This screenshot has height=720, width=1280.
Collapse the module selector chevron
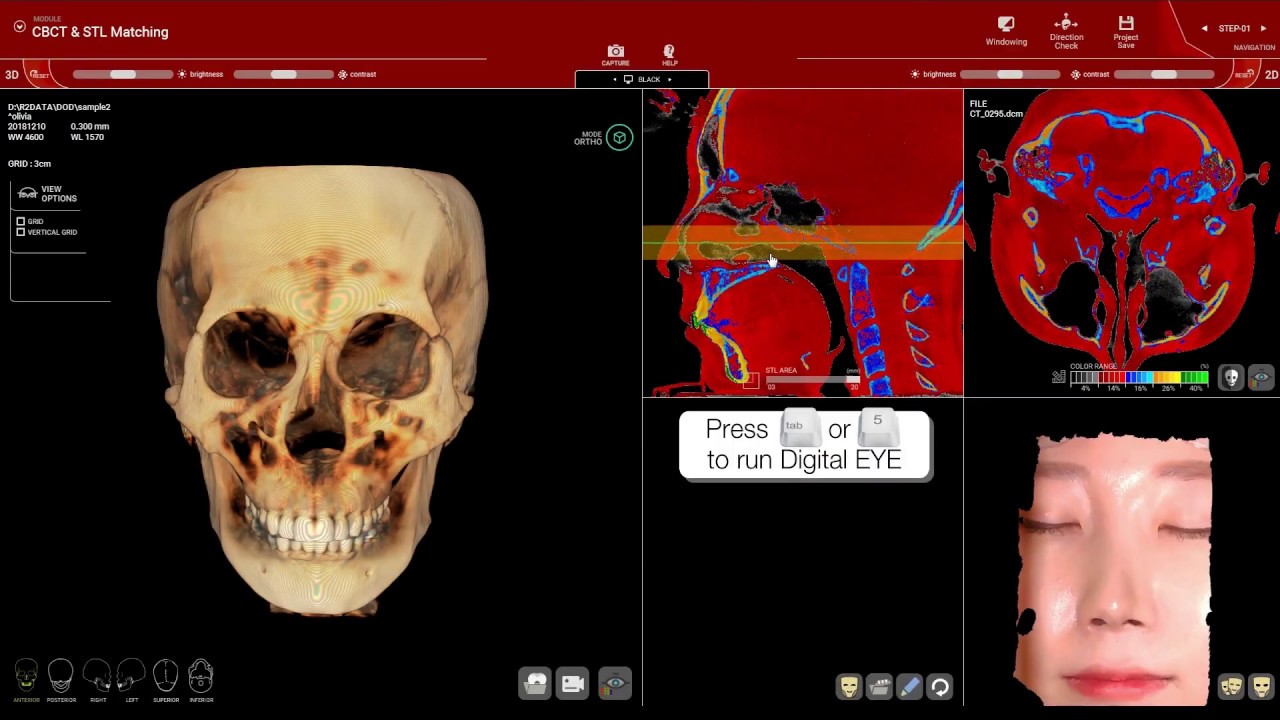tap(19, 26)
